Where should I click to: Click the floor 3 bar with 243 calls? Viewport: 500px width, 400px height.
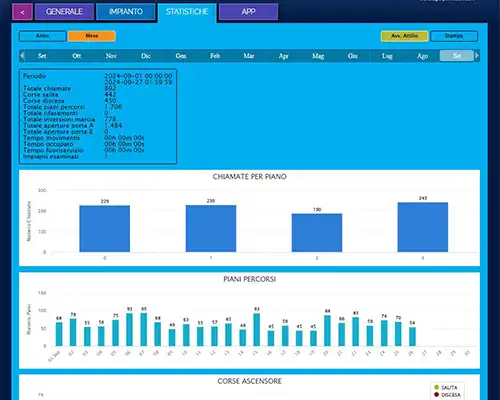423,227
